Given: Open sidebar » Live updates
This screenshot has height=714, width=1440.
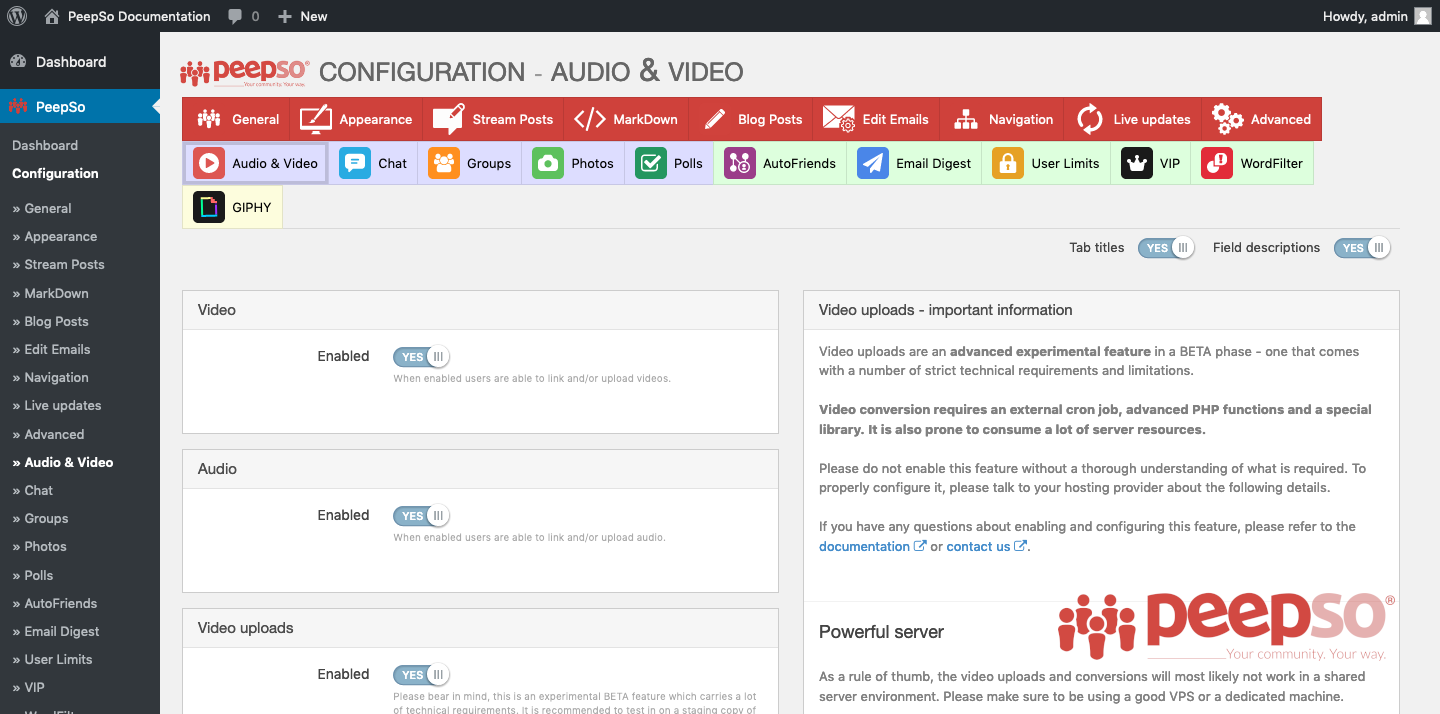Looking at the screenshot, I should pos(57,405).
